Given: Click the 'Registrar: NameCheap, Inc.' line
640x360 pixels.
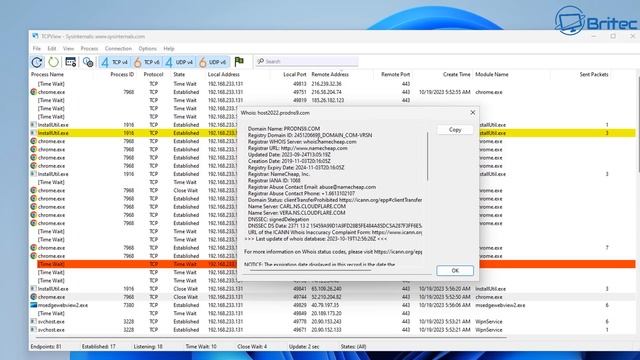Looking at the screenshot, I should point(278,174).
